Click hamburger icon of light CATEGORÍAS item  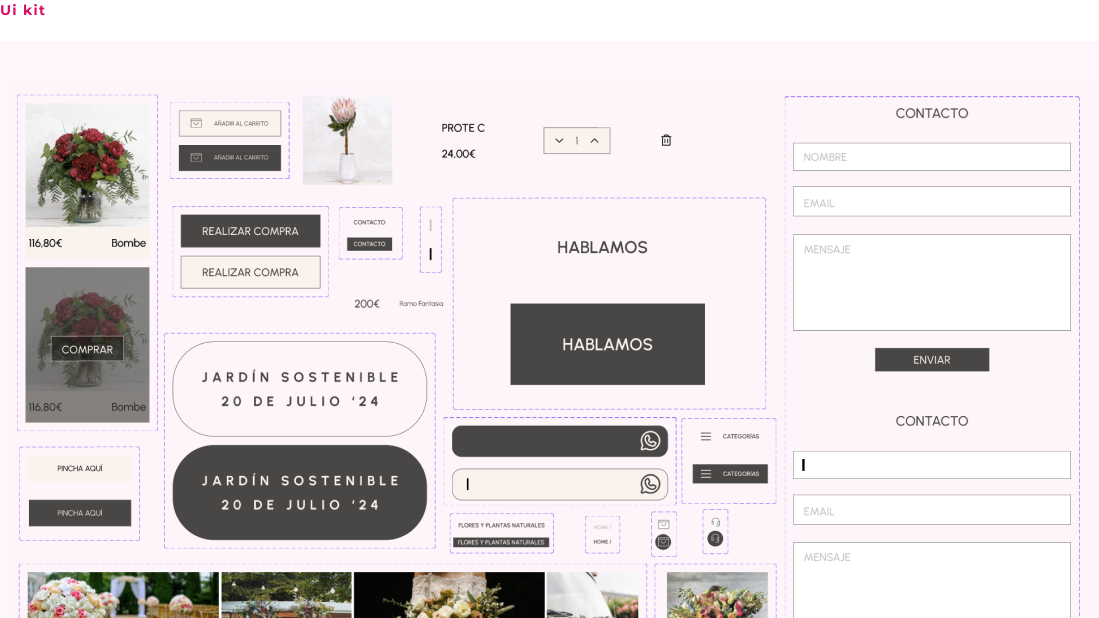click(x=706, y=436)
